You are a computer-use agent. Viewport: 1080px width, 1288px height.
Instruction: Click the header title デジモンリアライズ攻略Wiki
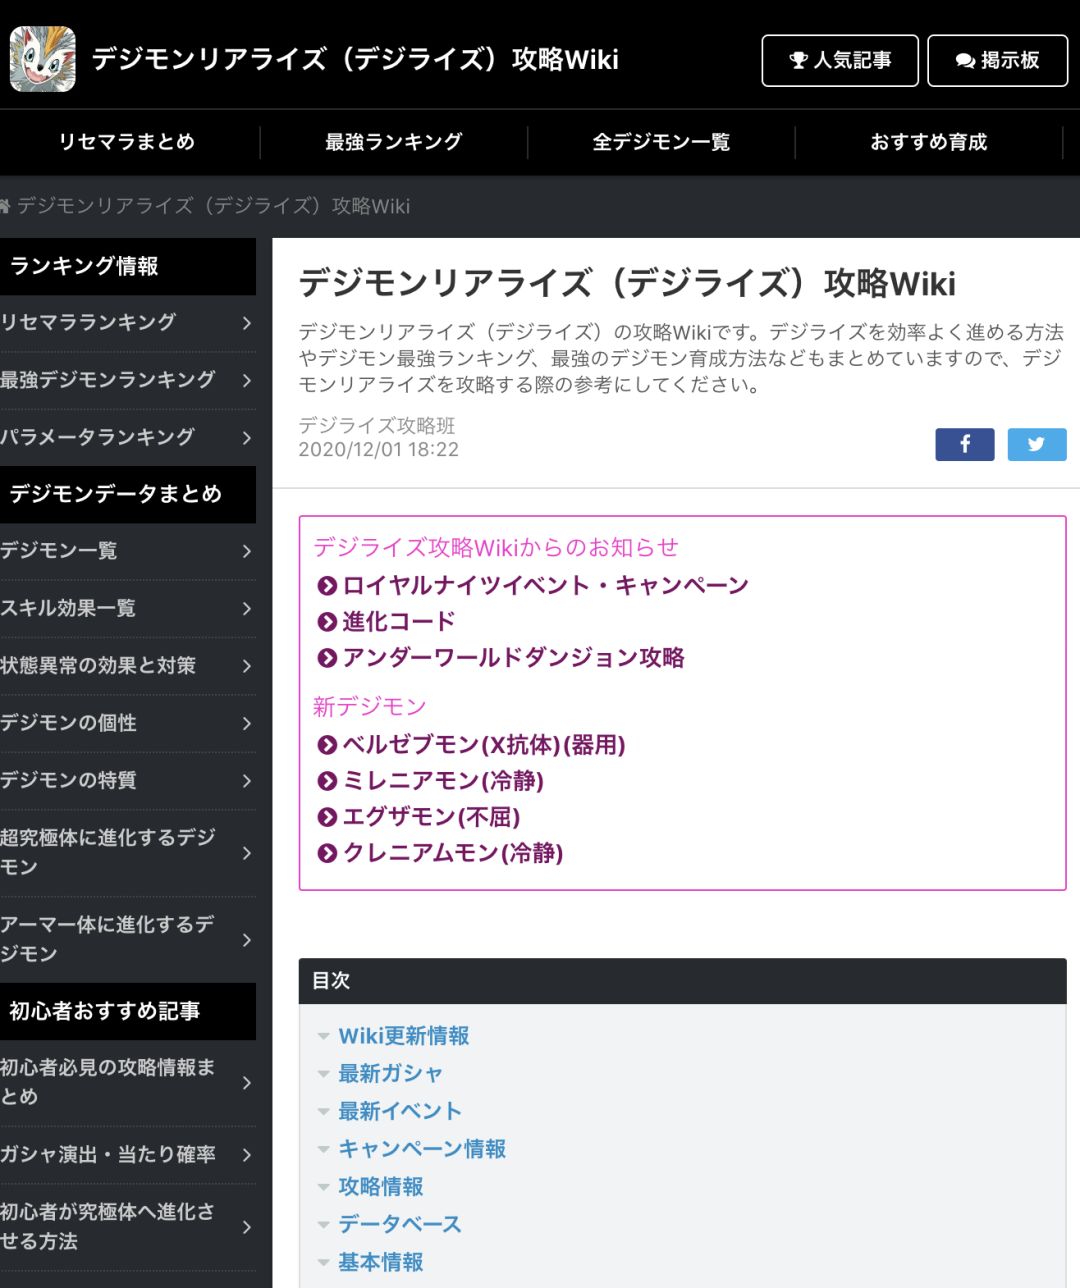(x=355, y=59)
